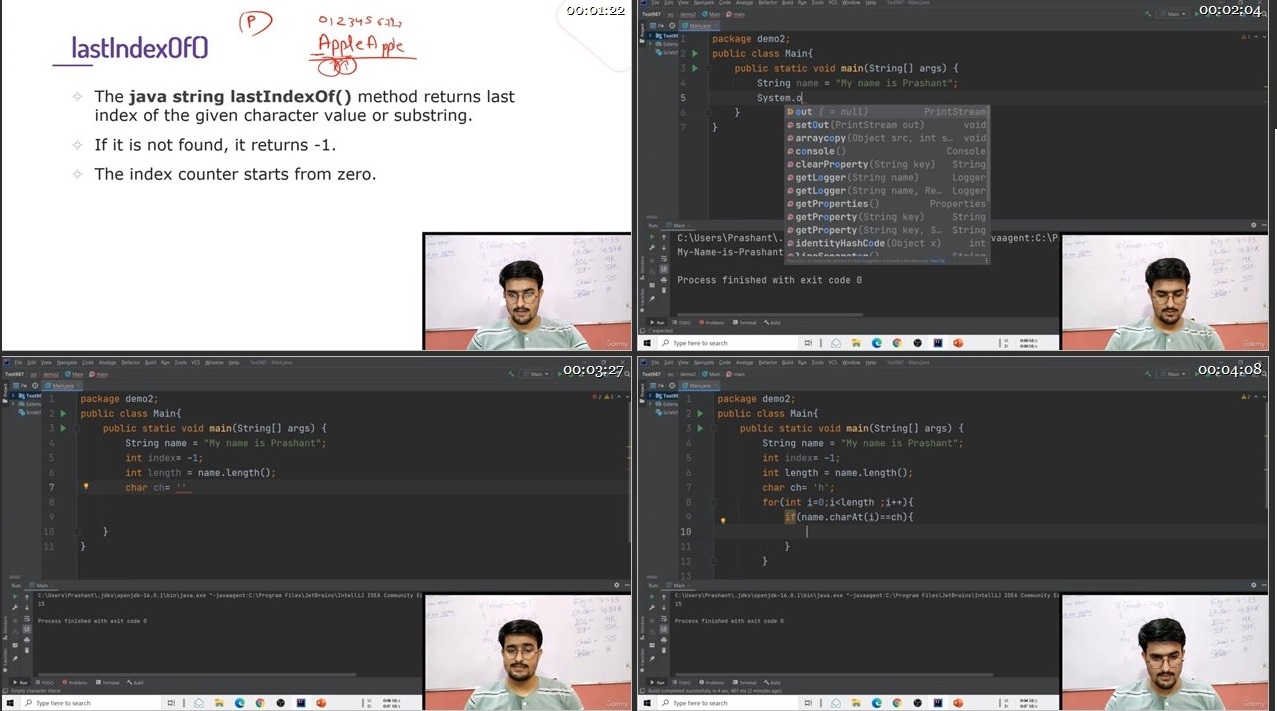Screen dimensions: 1277x711
Task: Expand Test987 project node in 00:02:04 frame
Action: (651, 36)
